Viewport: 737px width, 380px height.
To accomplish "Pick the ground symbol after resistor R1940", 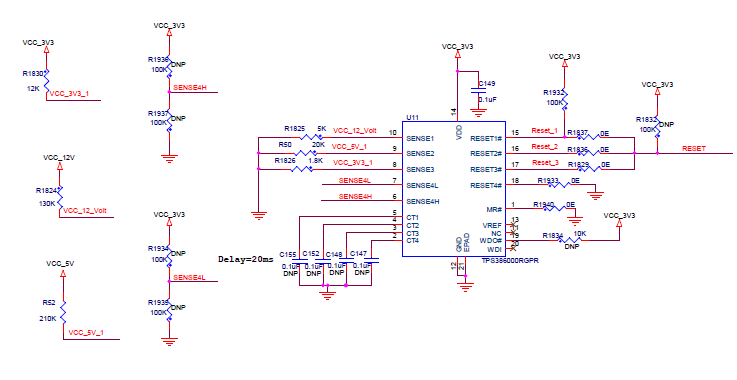I will coord(574,221).
